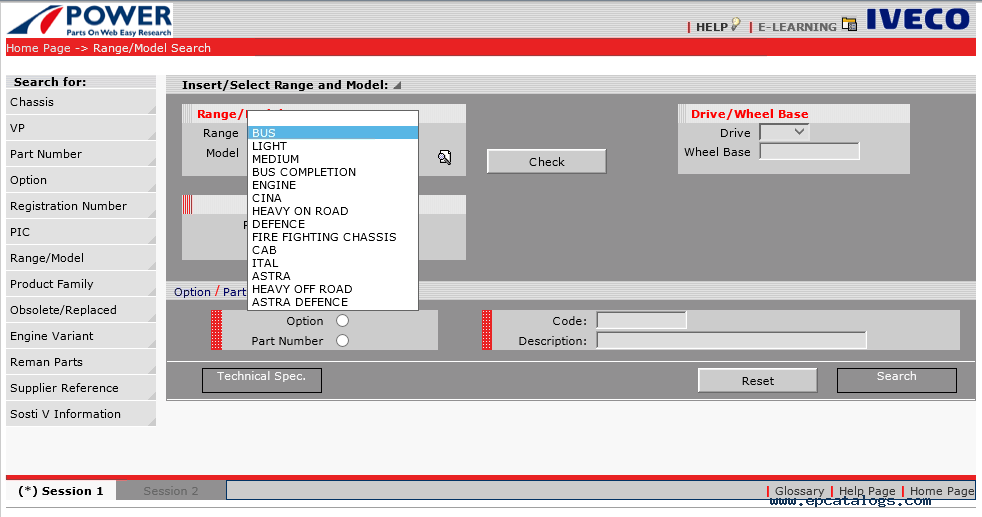The width and height of the screenshot is (982, 517).
Task: Choose BUS from the Range list
Action: coord(333,133)
